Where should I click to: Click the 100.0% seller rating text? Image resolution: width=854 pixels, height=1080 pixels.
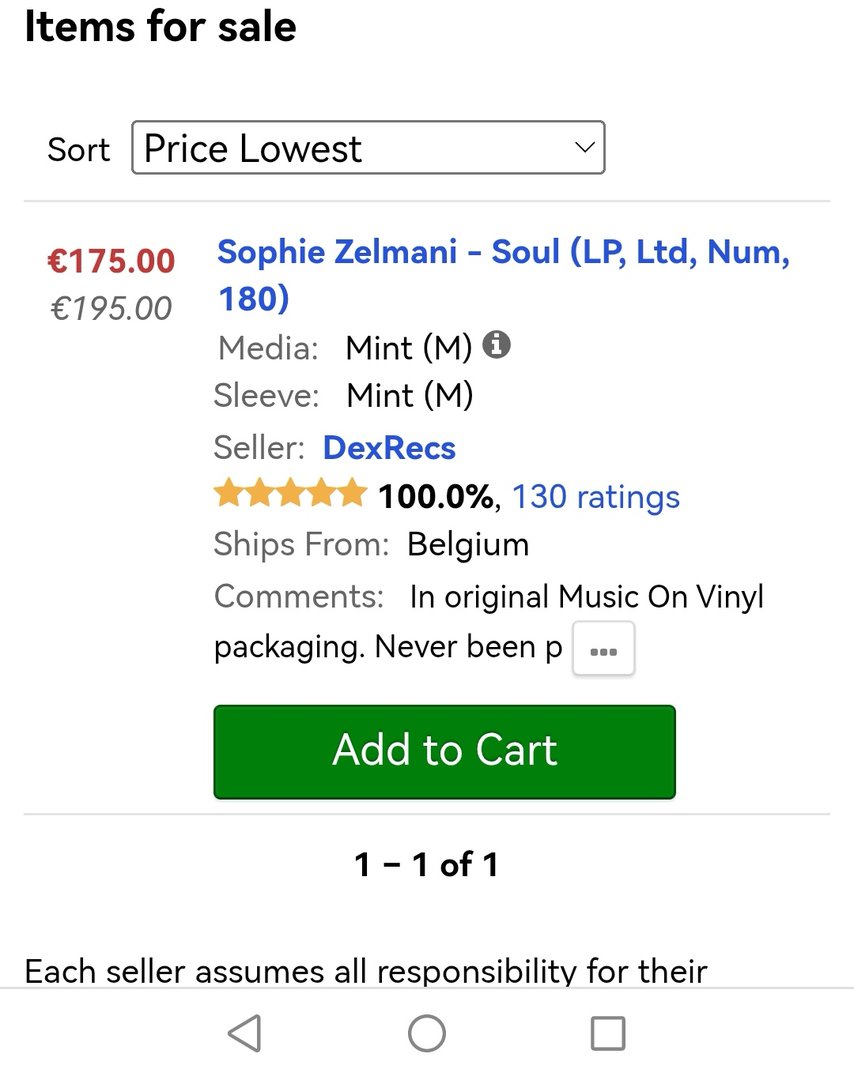pyautogui.click(x=435, y=496)
